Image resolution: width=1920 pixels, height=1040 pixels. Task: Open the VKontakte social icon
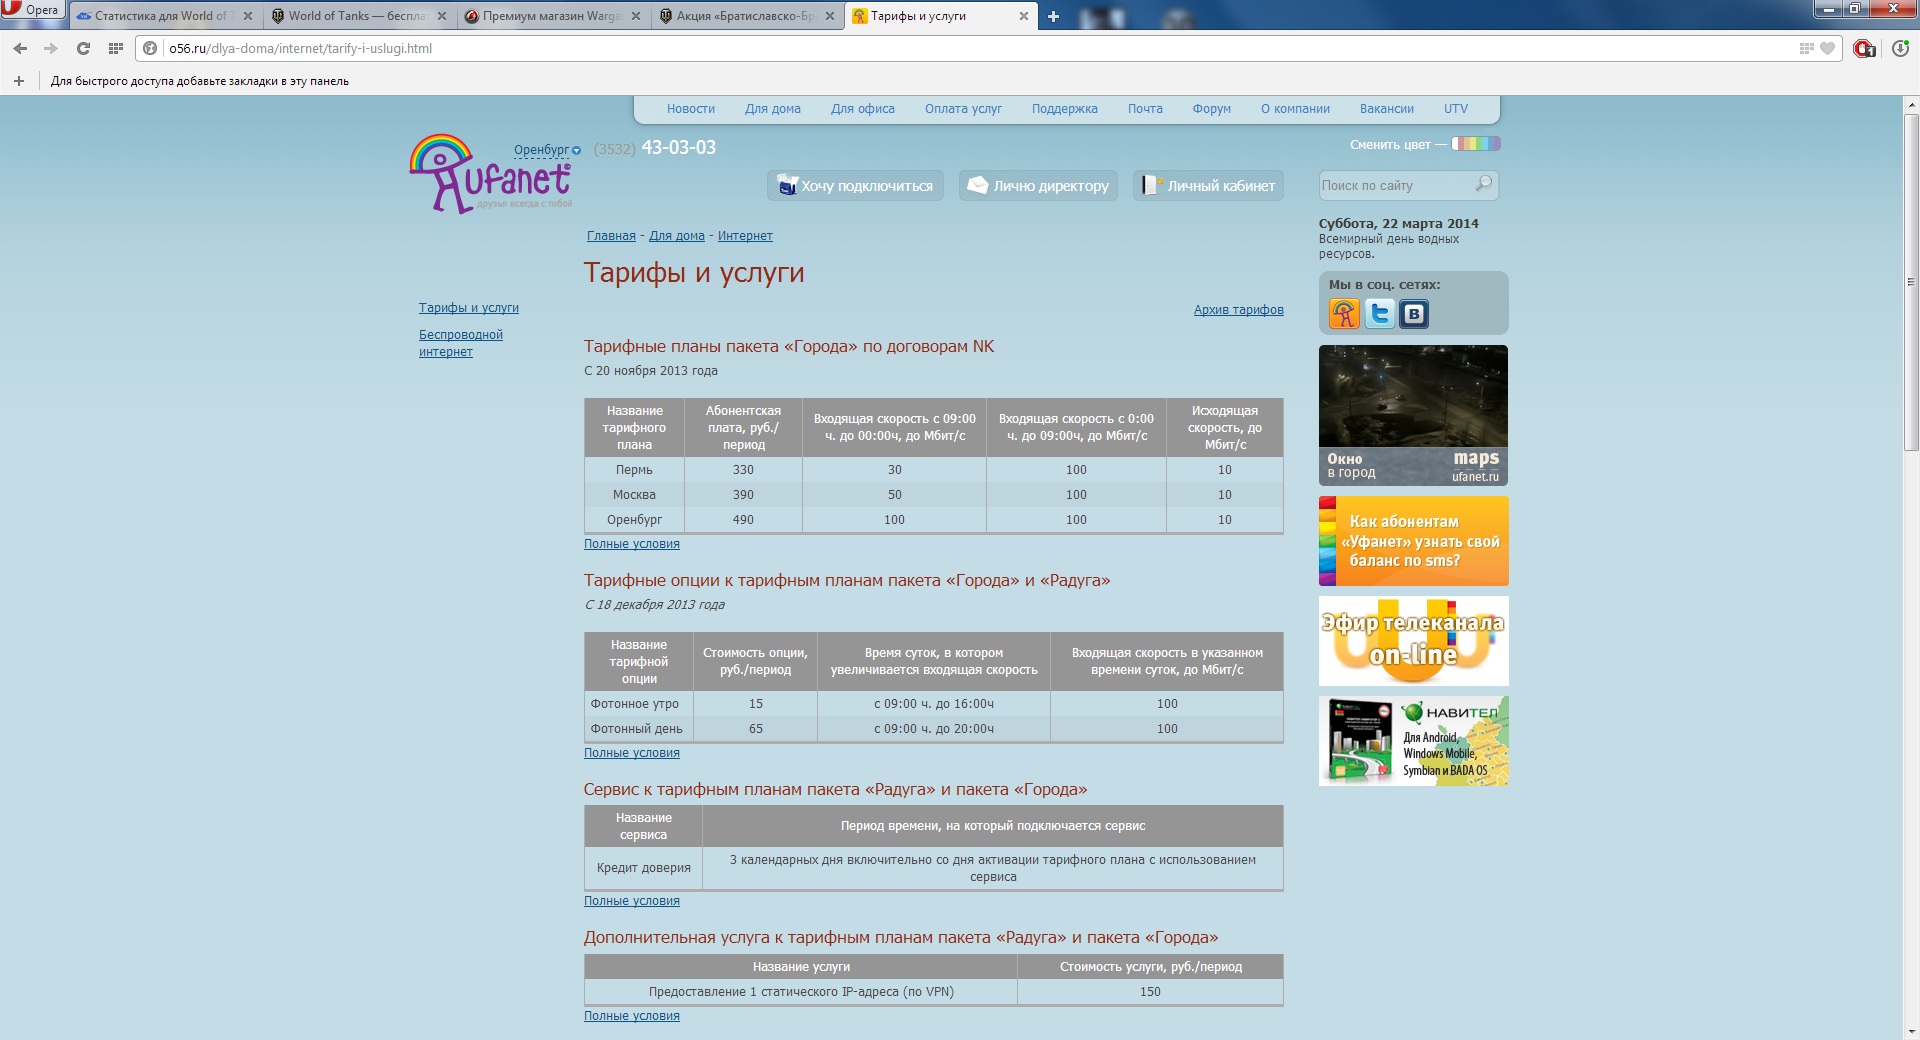click(1414, 314)
